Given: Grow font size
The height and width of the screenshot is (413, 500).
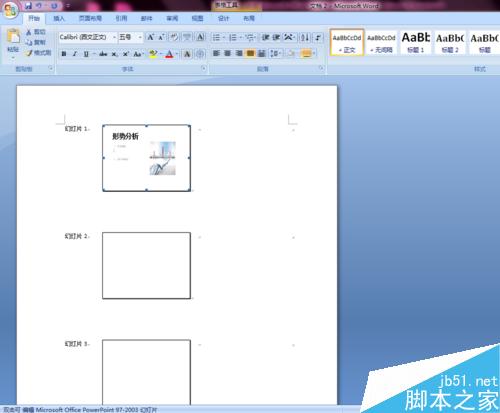Looking at the screenshot, I should [x=150, y=37].
